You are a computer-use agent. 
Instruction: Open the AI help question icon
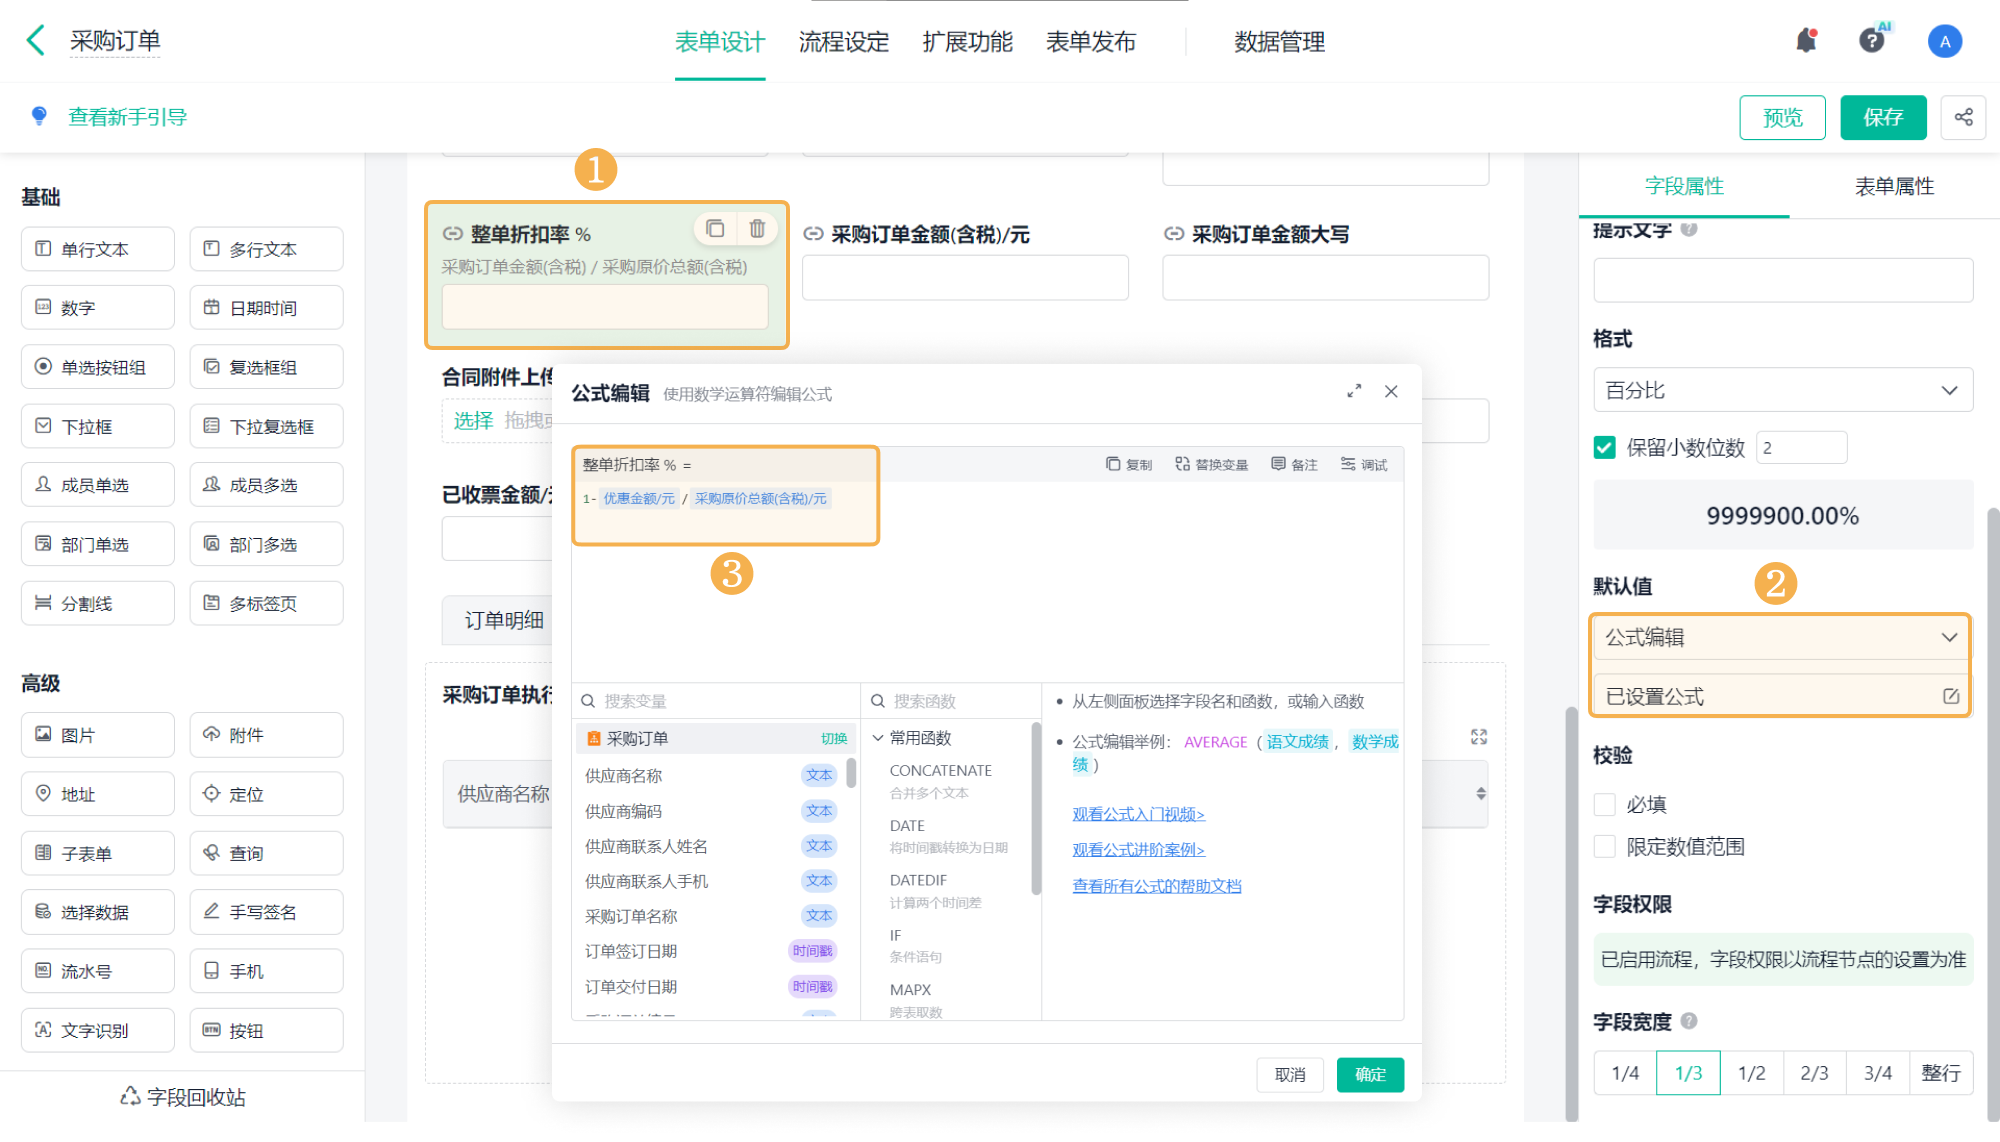coord(1871,41)
